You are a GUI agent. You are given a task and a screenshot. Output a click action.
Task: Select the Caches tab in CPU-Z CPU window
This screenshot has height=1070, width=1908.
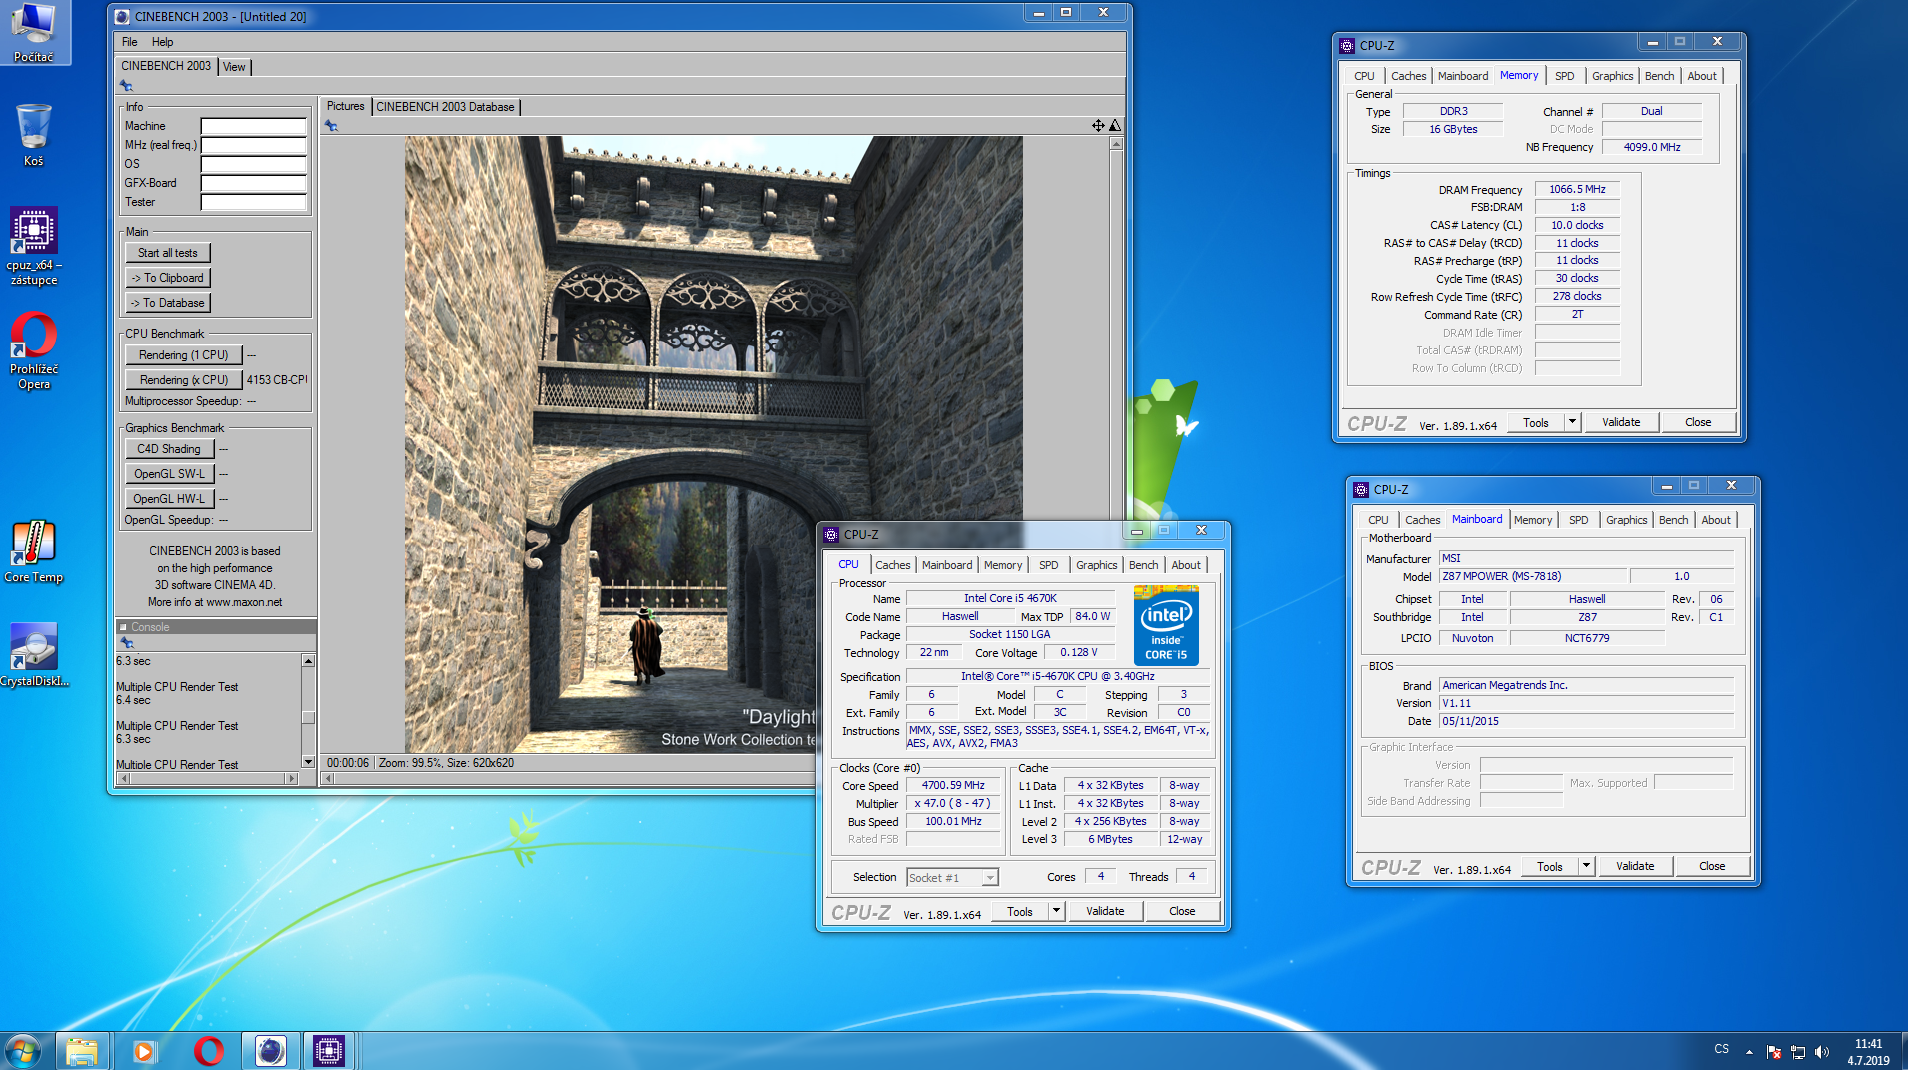[x=892, y=565]
